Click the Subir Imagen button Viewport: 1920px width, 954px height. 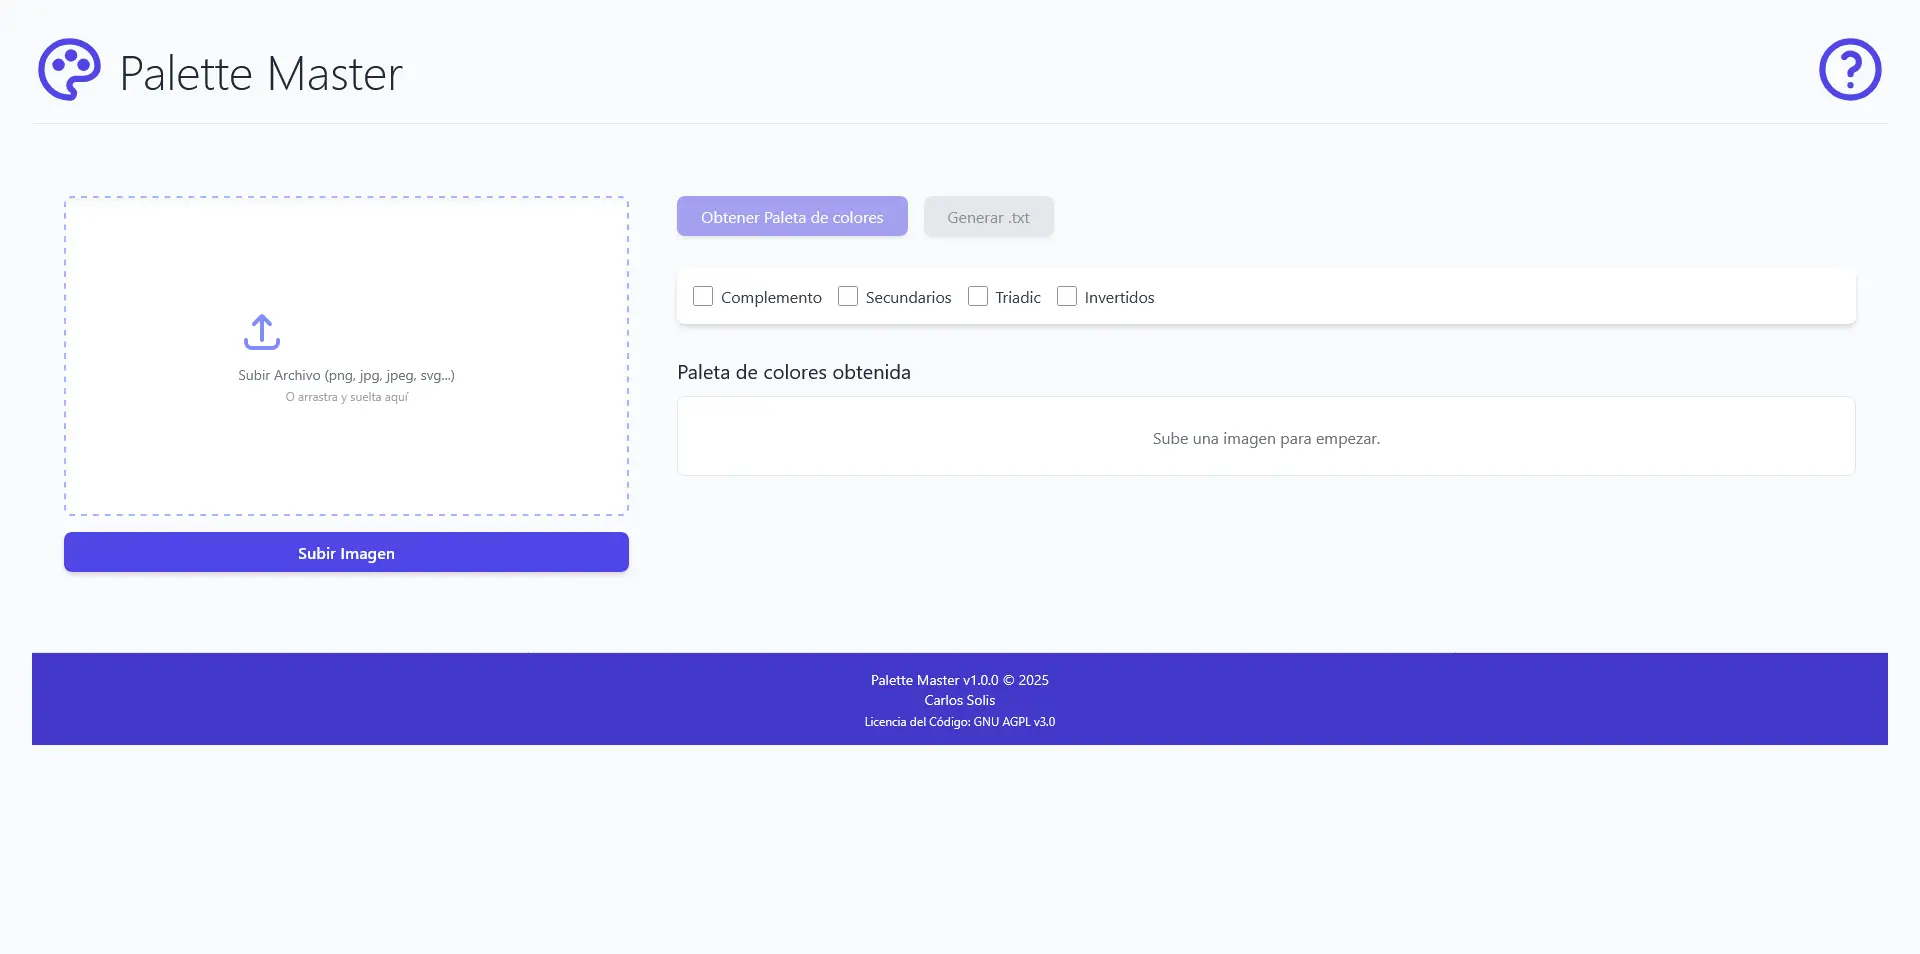345,552
